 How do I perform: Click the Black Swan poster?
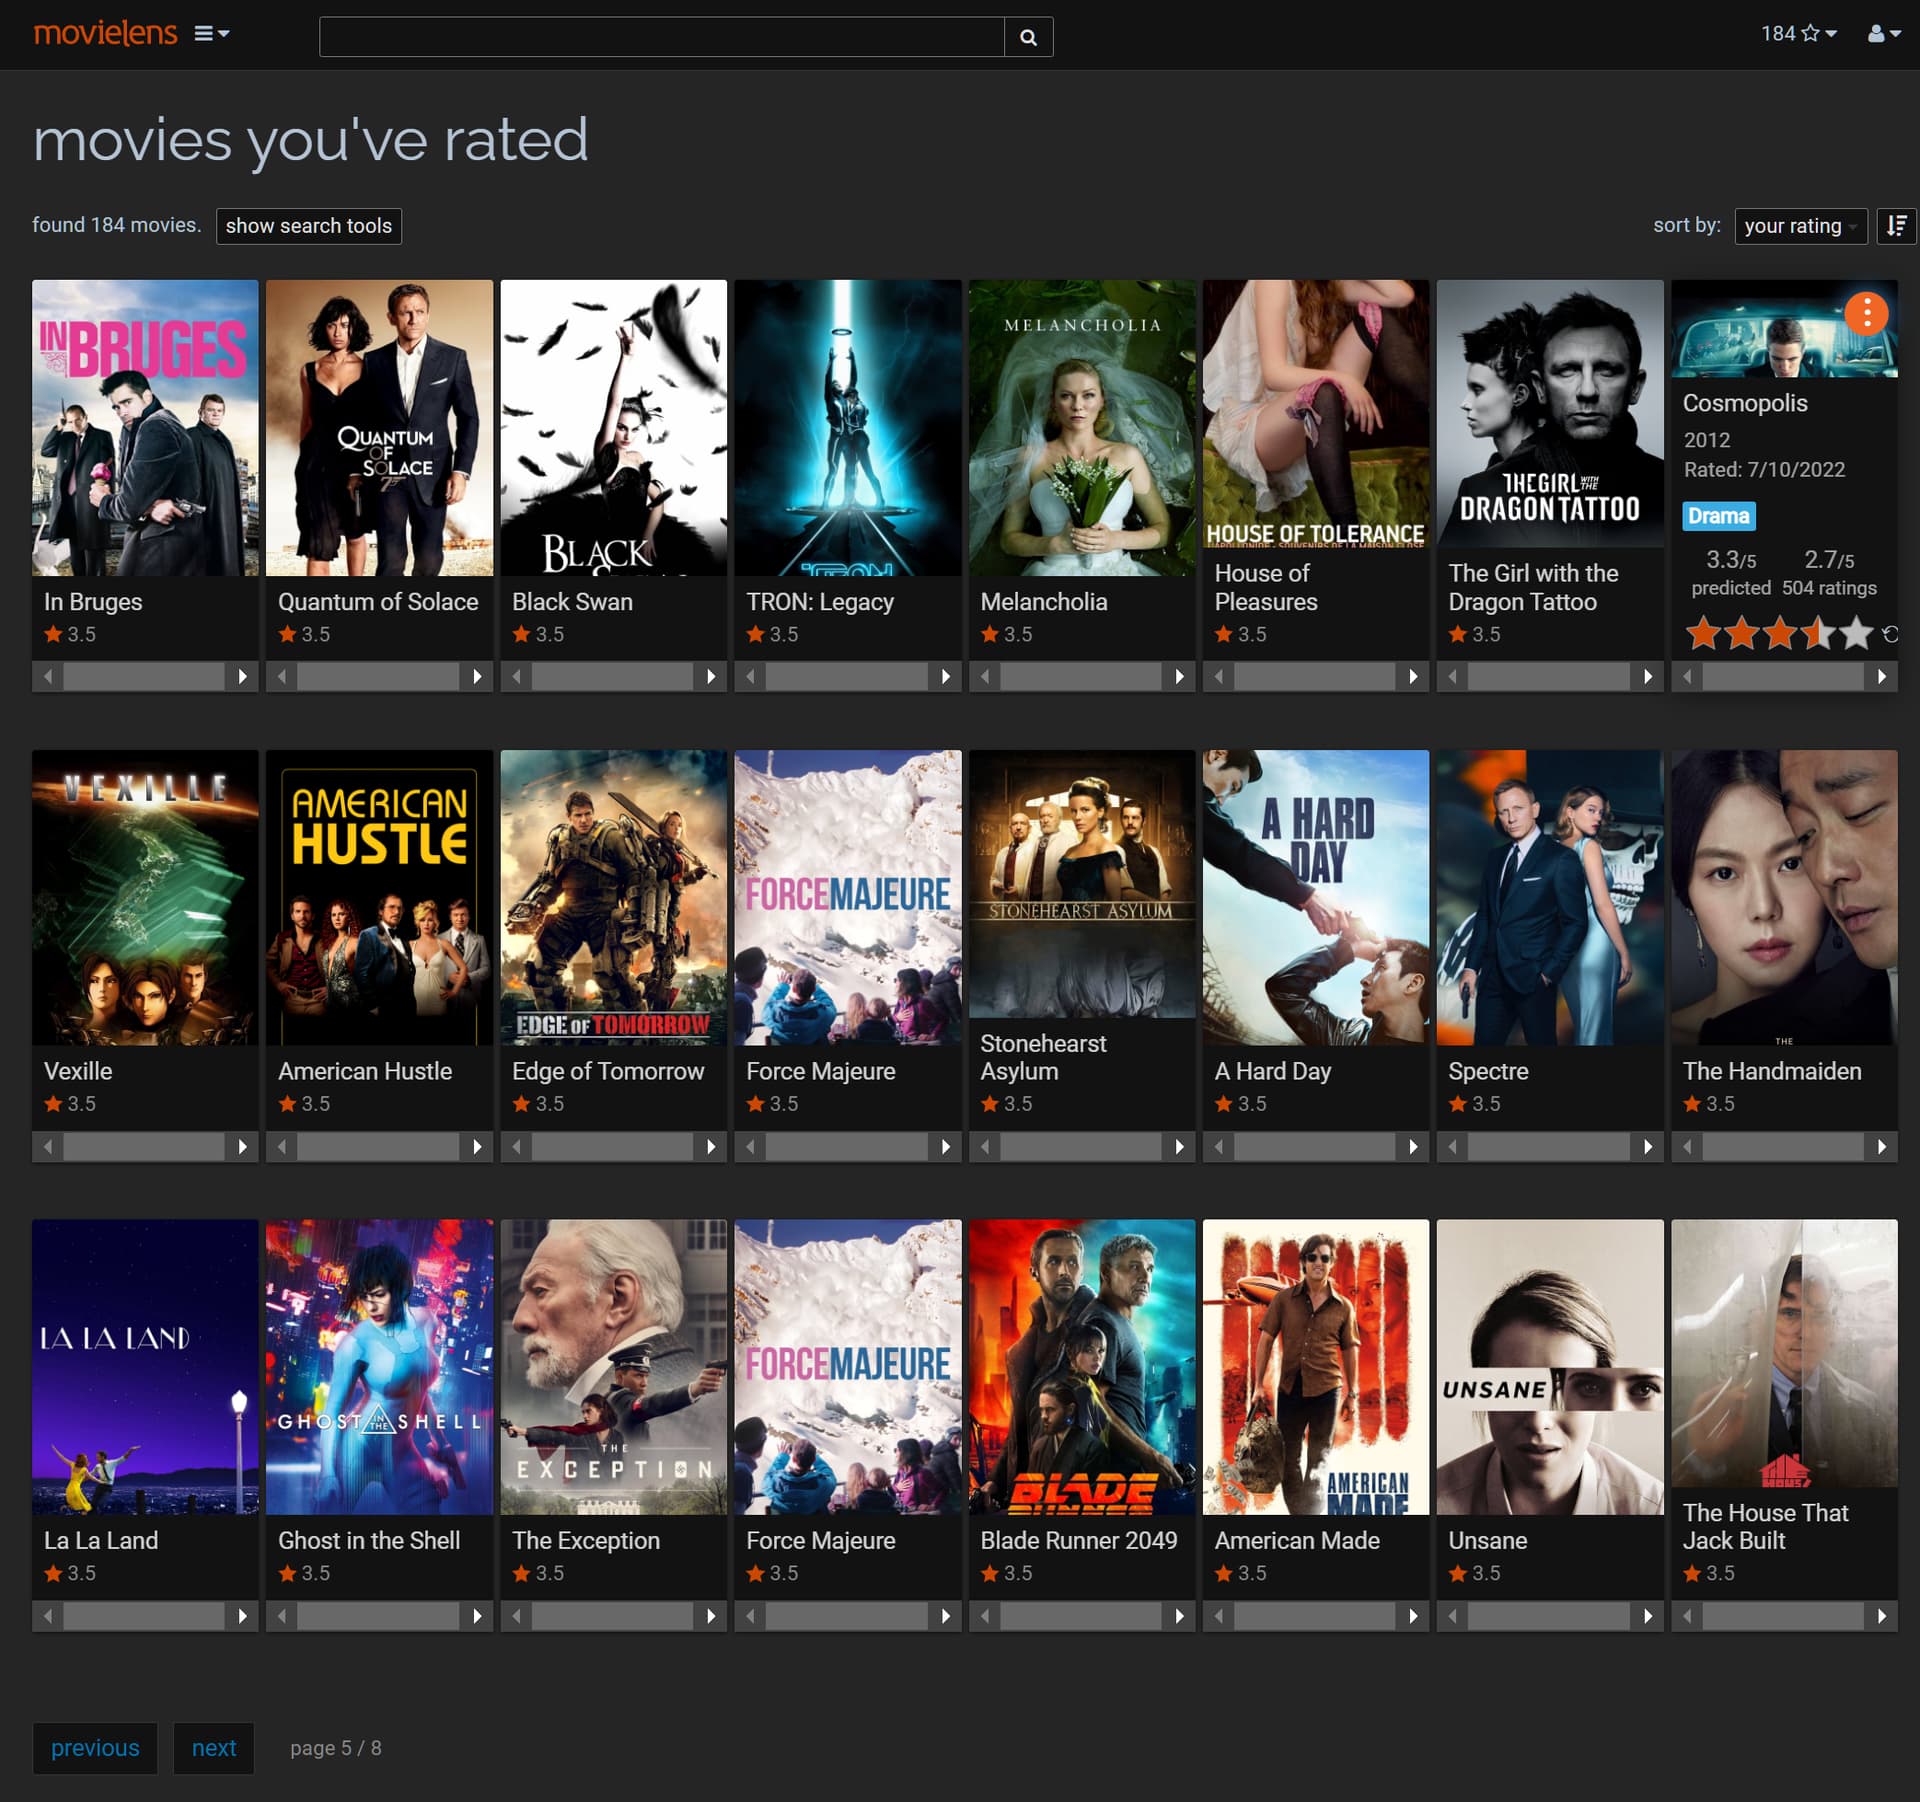point(613,428)
